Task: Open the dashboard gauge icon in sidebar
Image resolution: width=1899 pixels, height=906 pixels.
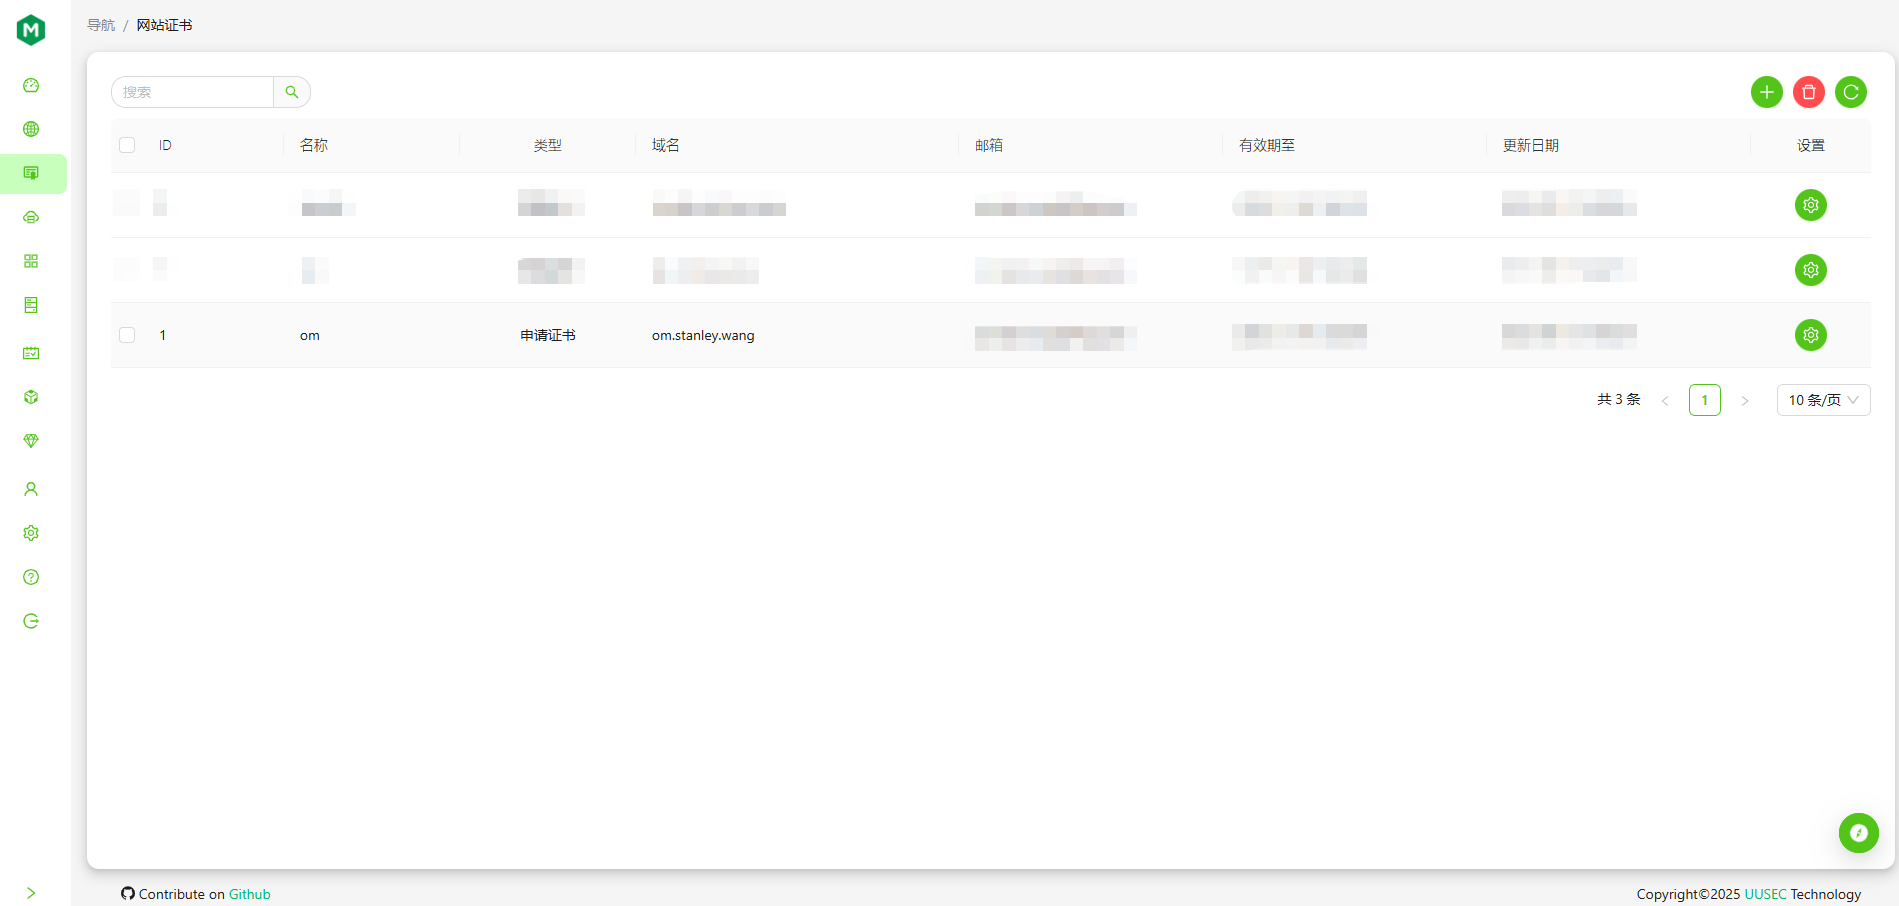Action: tap(31, 85)
